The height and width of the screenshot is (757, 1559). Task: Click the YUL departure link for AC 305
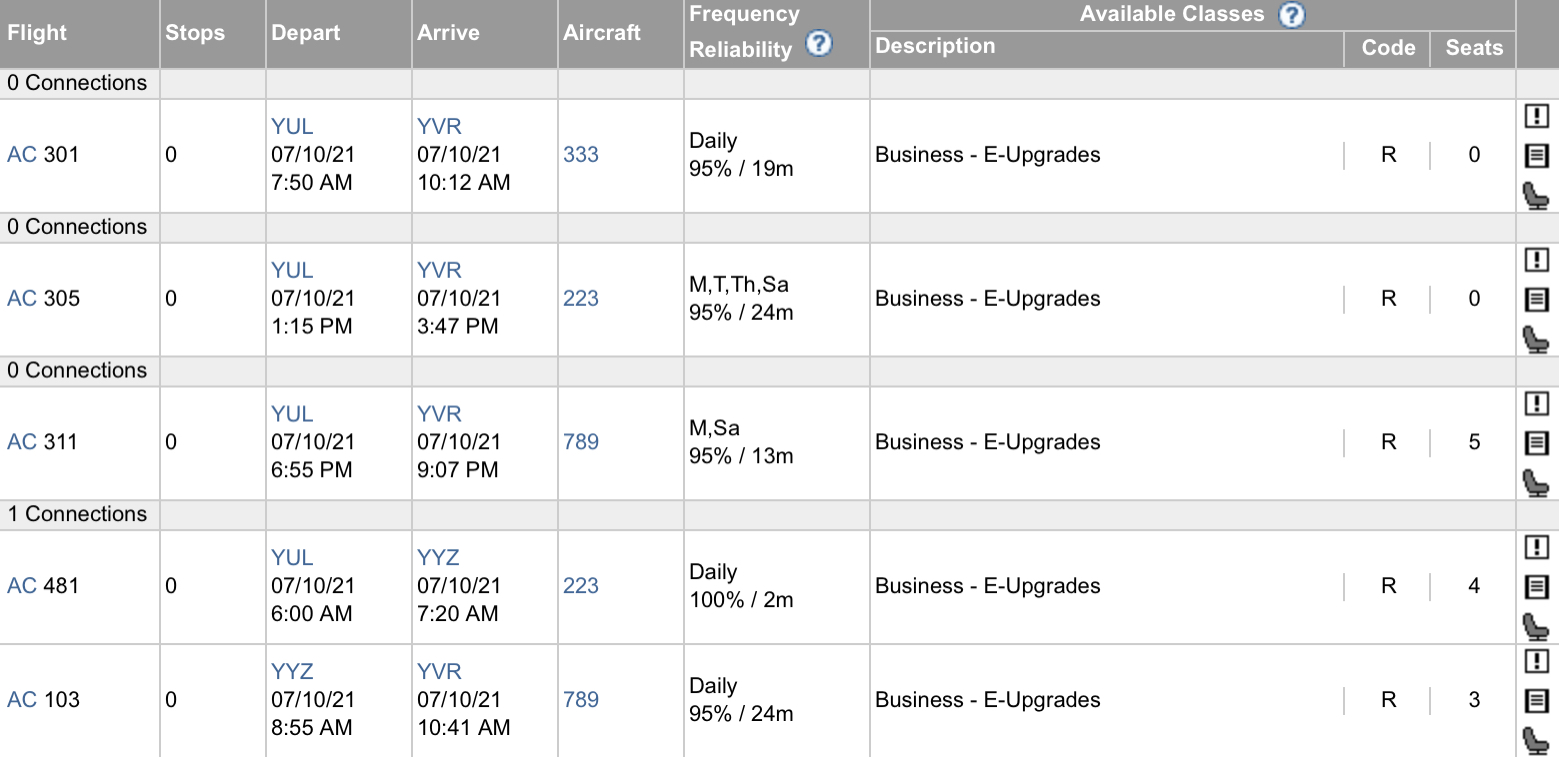pyautogui.click(x=291, y=271)
